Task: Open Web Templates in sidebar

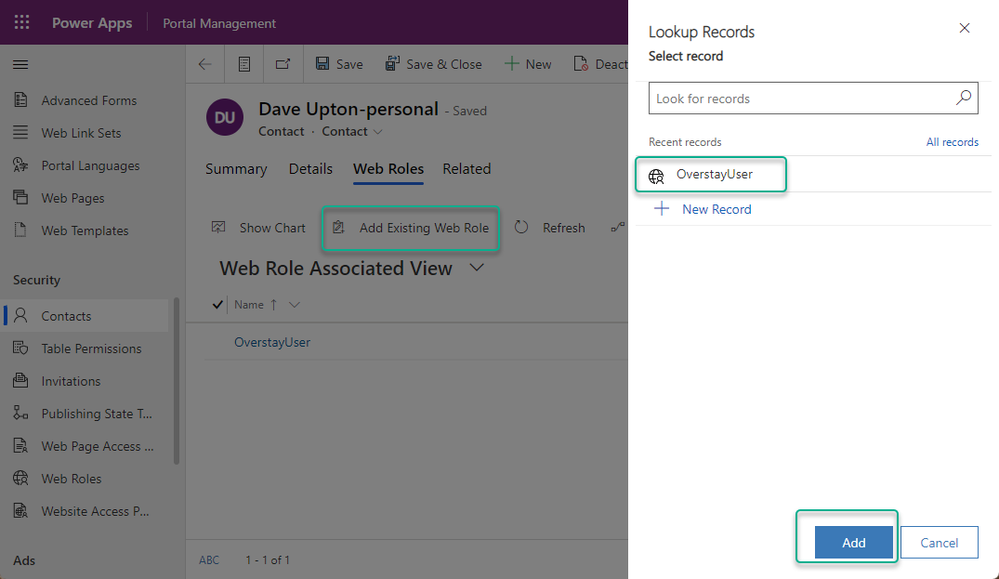Action: pos(85,231)
